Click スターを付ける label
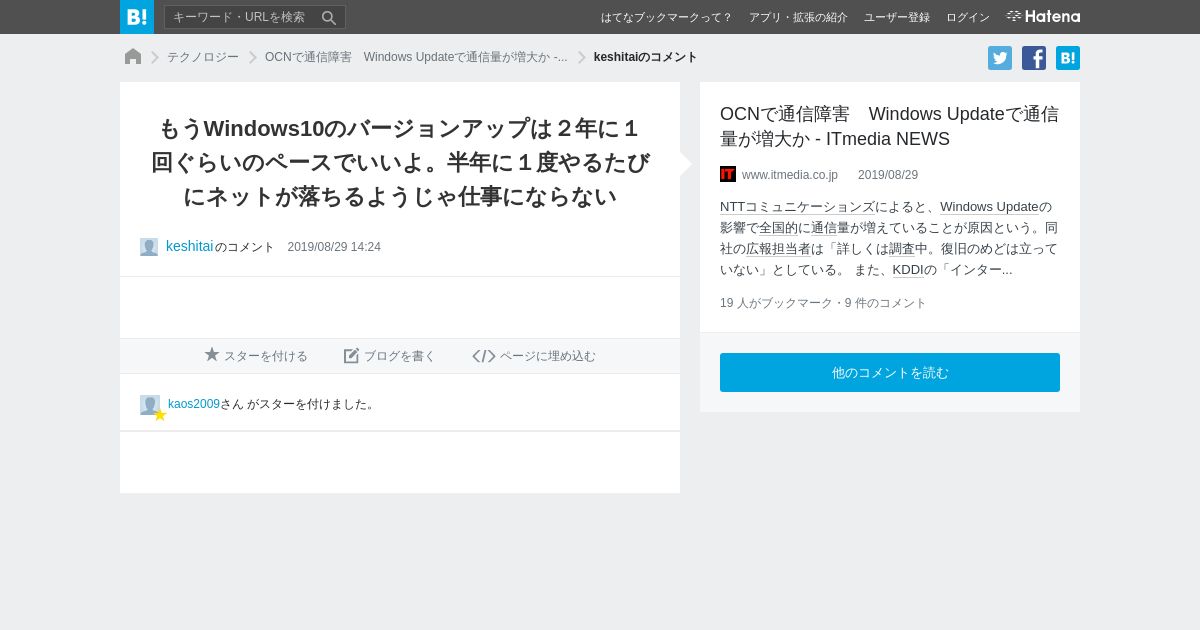 pos(266,356)
